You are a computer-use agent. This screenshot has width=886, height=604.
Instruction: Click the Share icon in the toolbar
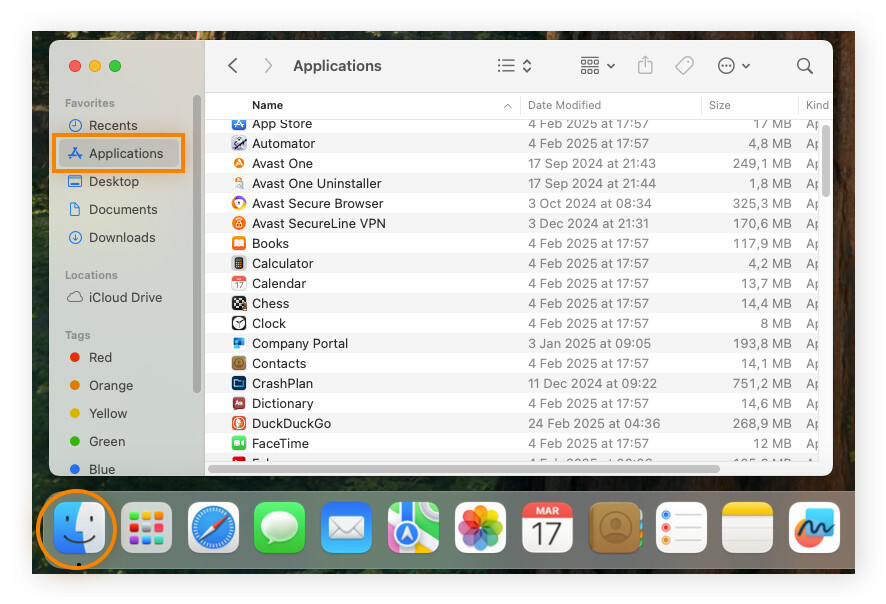[645, 65]
